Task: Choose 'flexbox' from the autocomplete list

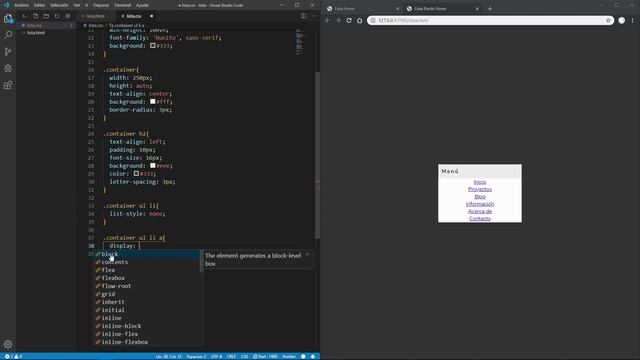Action: pyautogui.click(x=147, y=278)
